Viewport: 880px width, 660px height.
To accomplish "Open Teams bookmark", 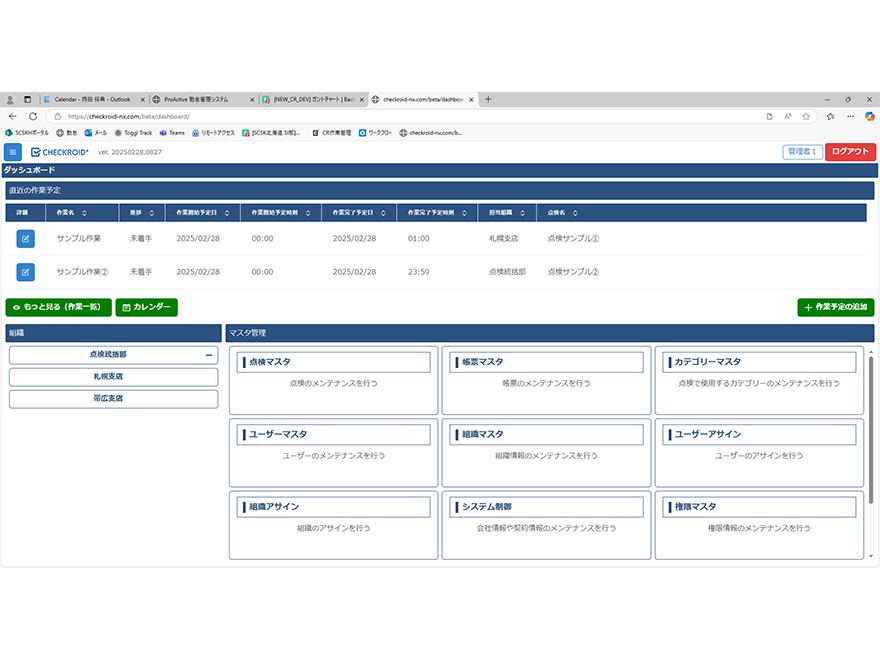I will click(x=172, y=133).
